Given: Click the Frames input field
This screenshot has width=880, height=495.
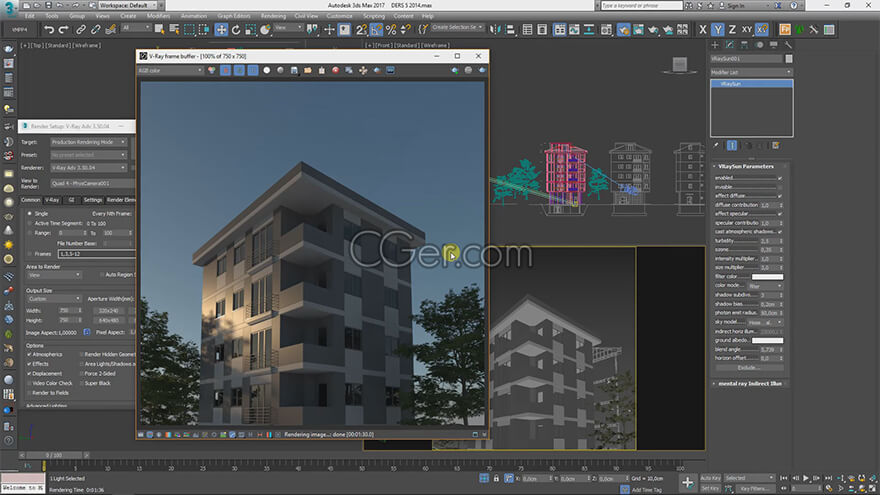Looking at the screenshot, I should 96,254.
